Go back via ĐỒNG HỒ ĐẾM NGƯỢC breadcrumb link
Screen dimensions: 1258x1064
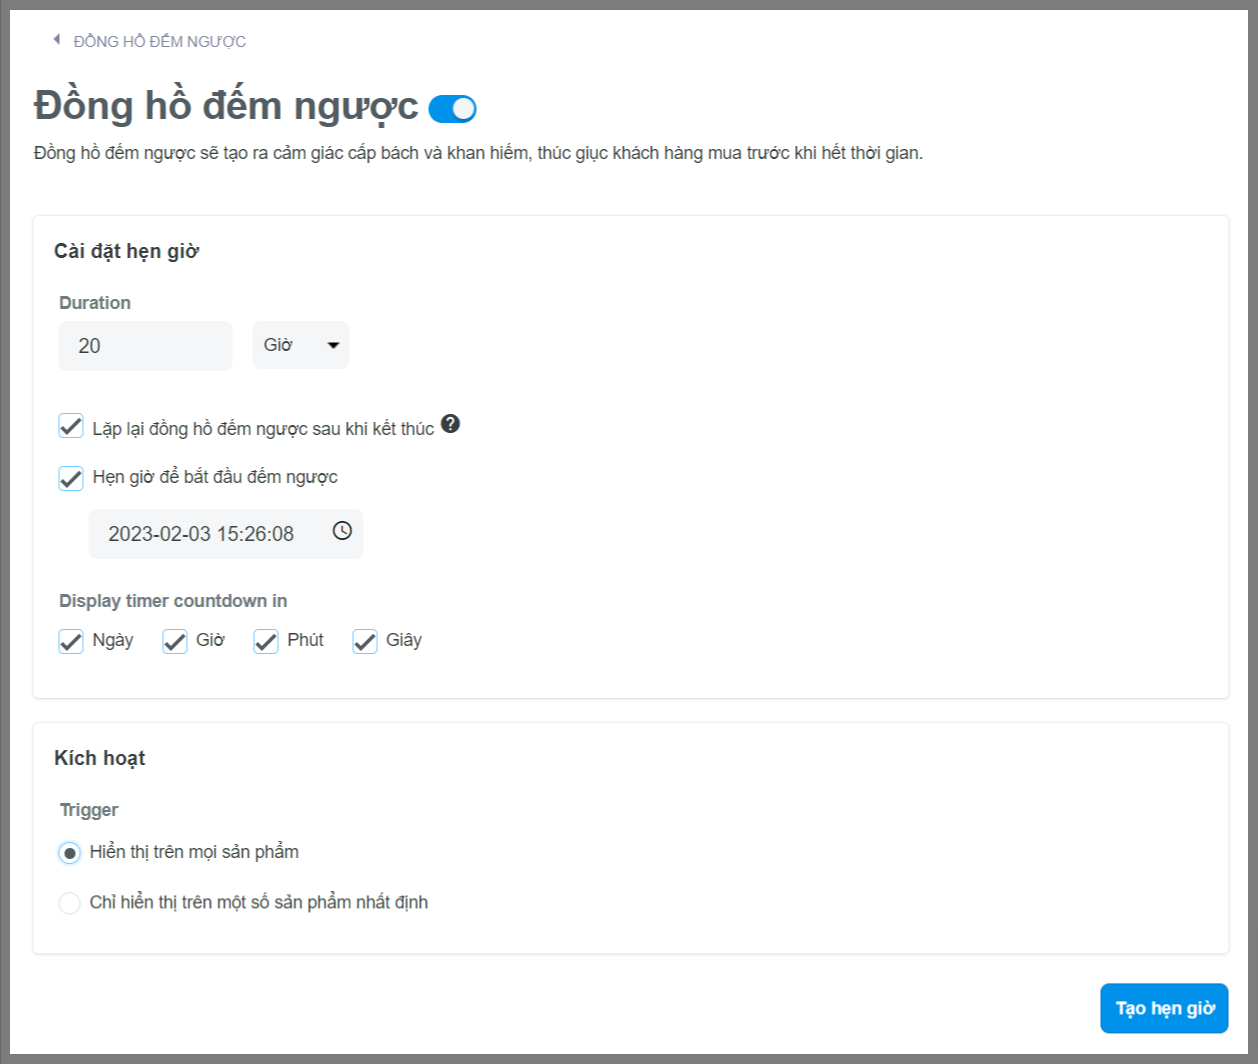coord(160,41)
